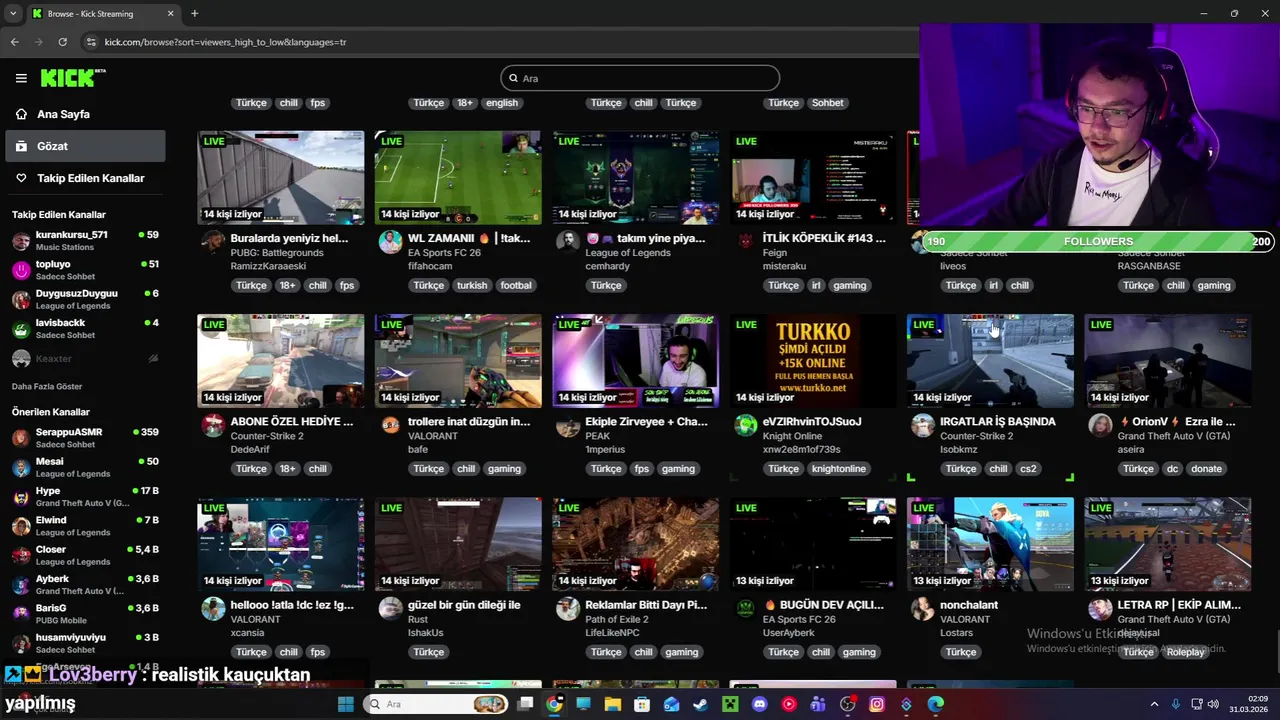Open Reklamlar Bitti Dayı stream title
This screenshot has width=1280, height=720.
(646, 605)
